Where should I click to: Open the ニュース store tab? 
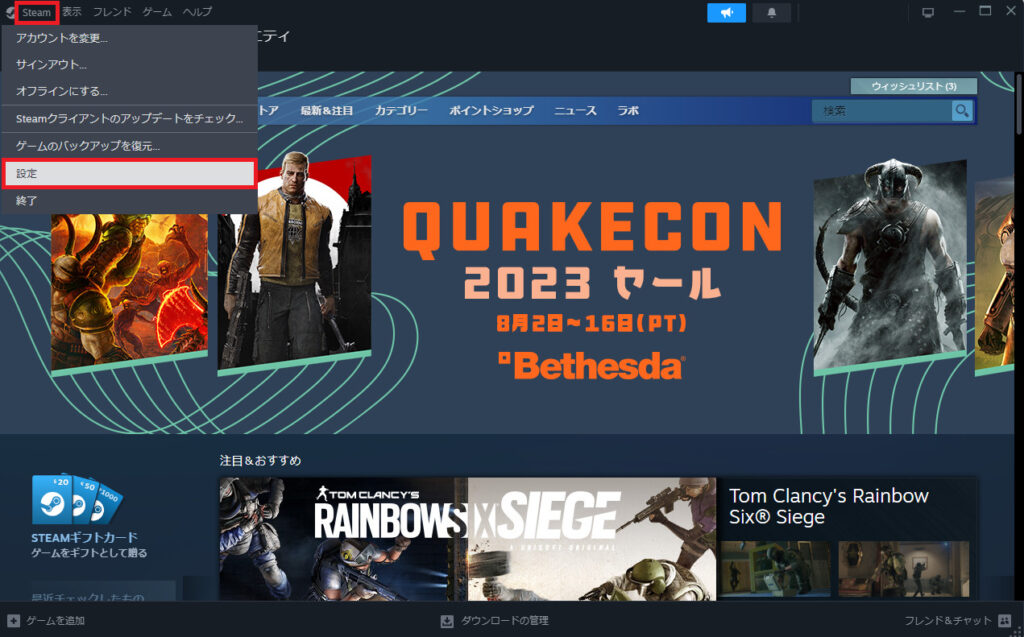[x=575, y=110]
